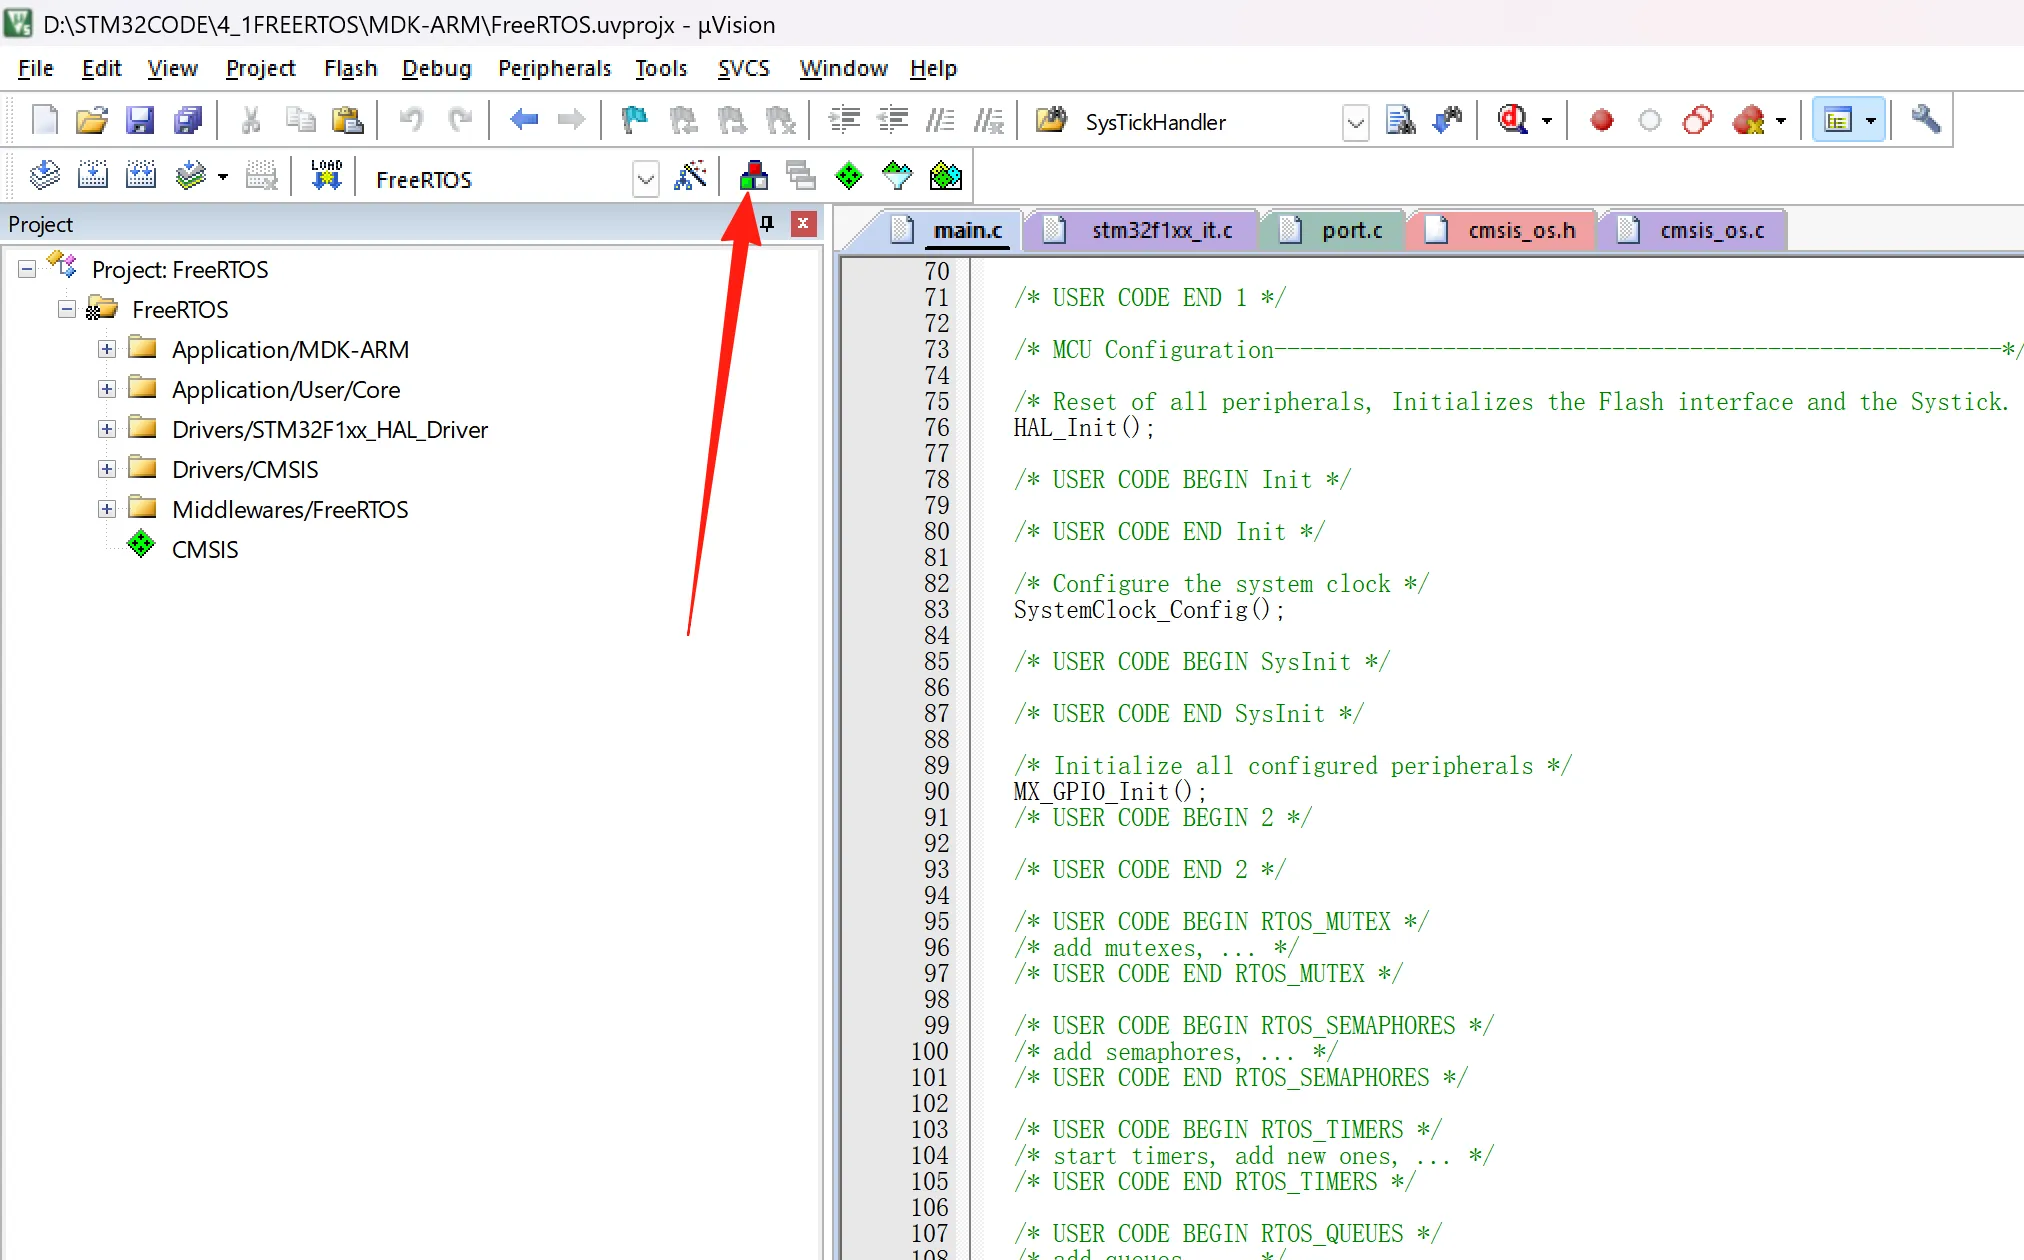Expand the Drivers/CMSIS group
The image size is (2024, 1260).
[x=107, y=469]
